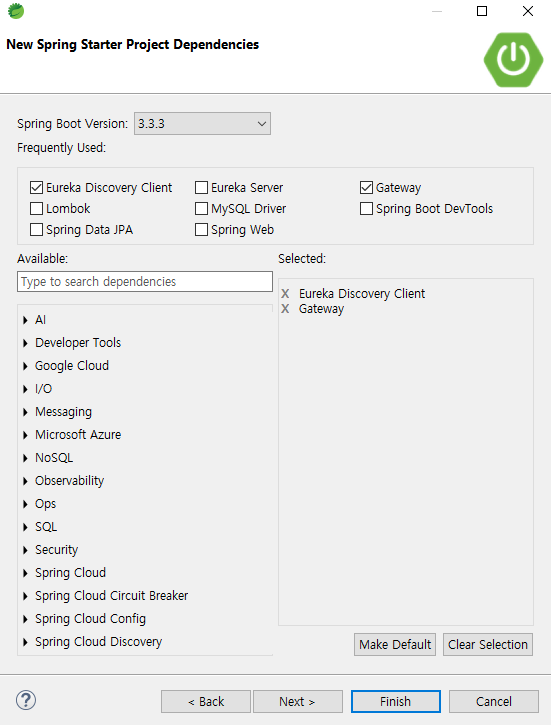Check the Spring Data JPA checkbox
551x725 pixels.
[x=37, y=230]
